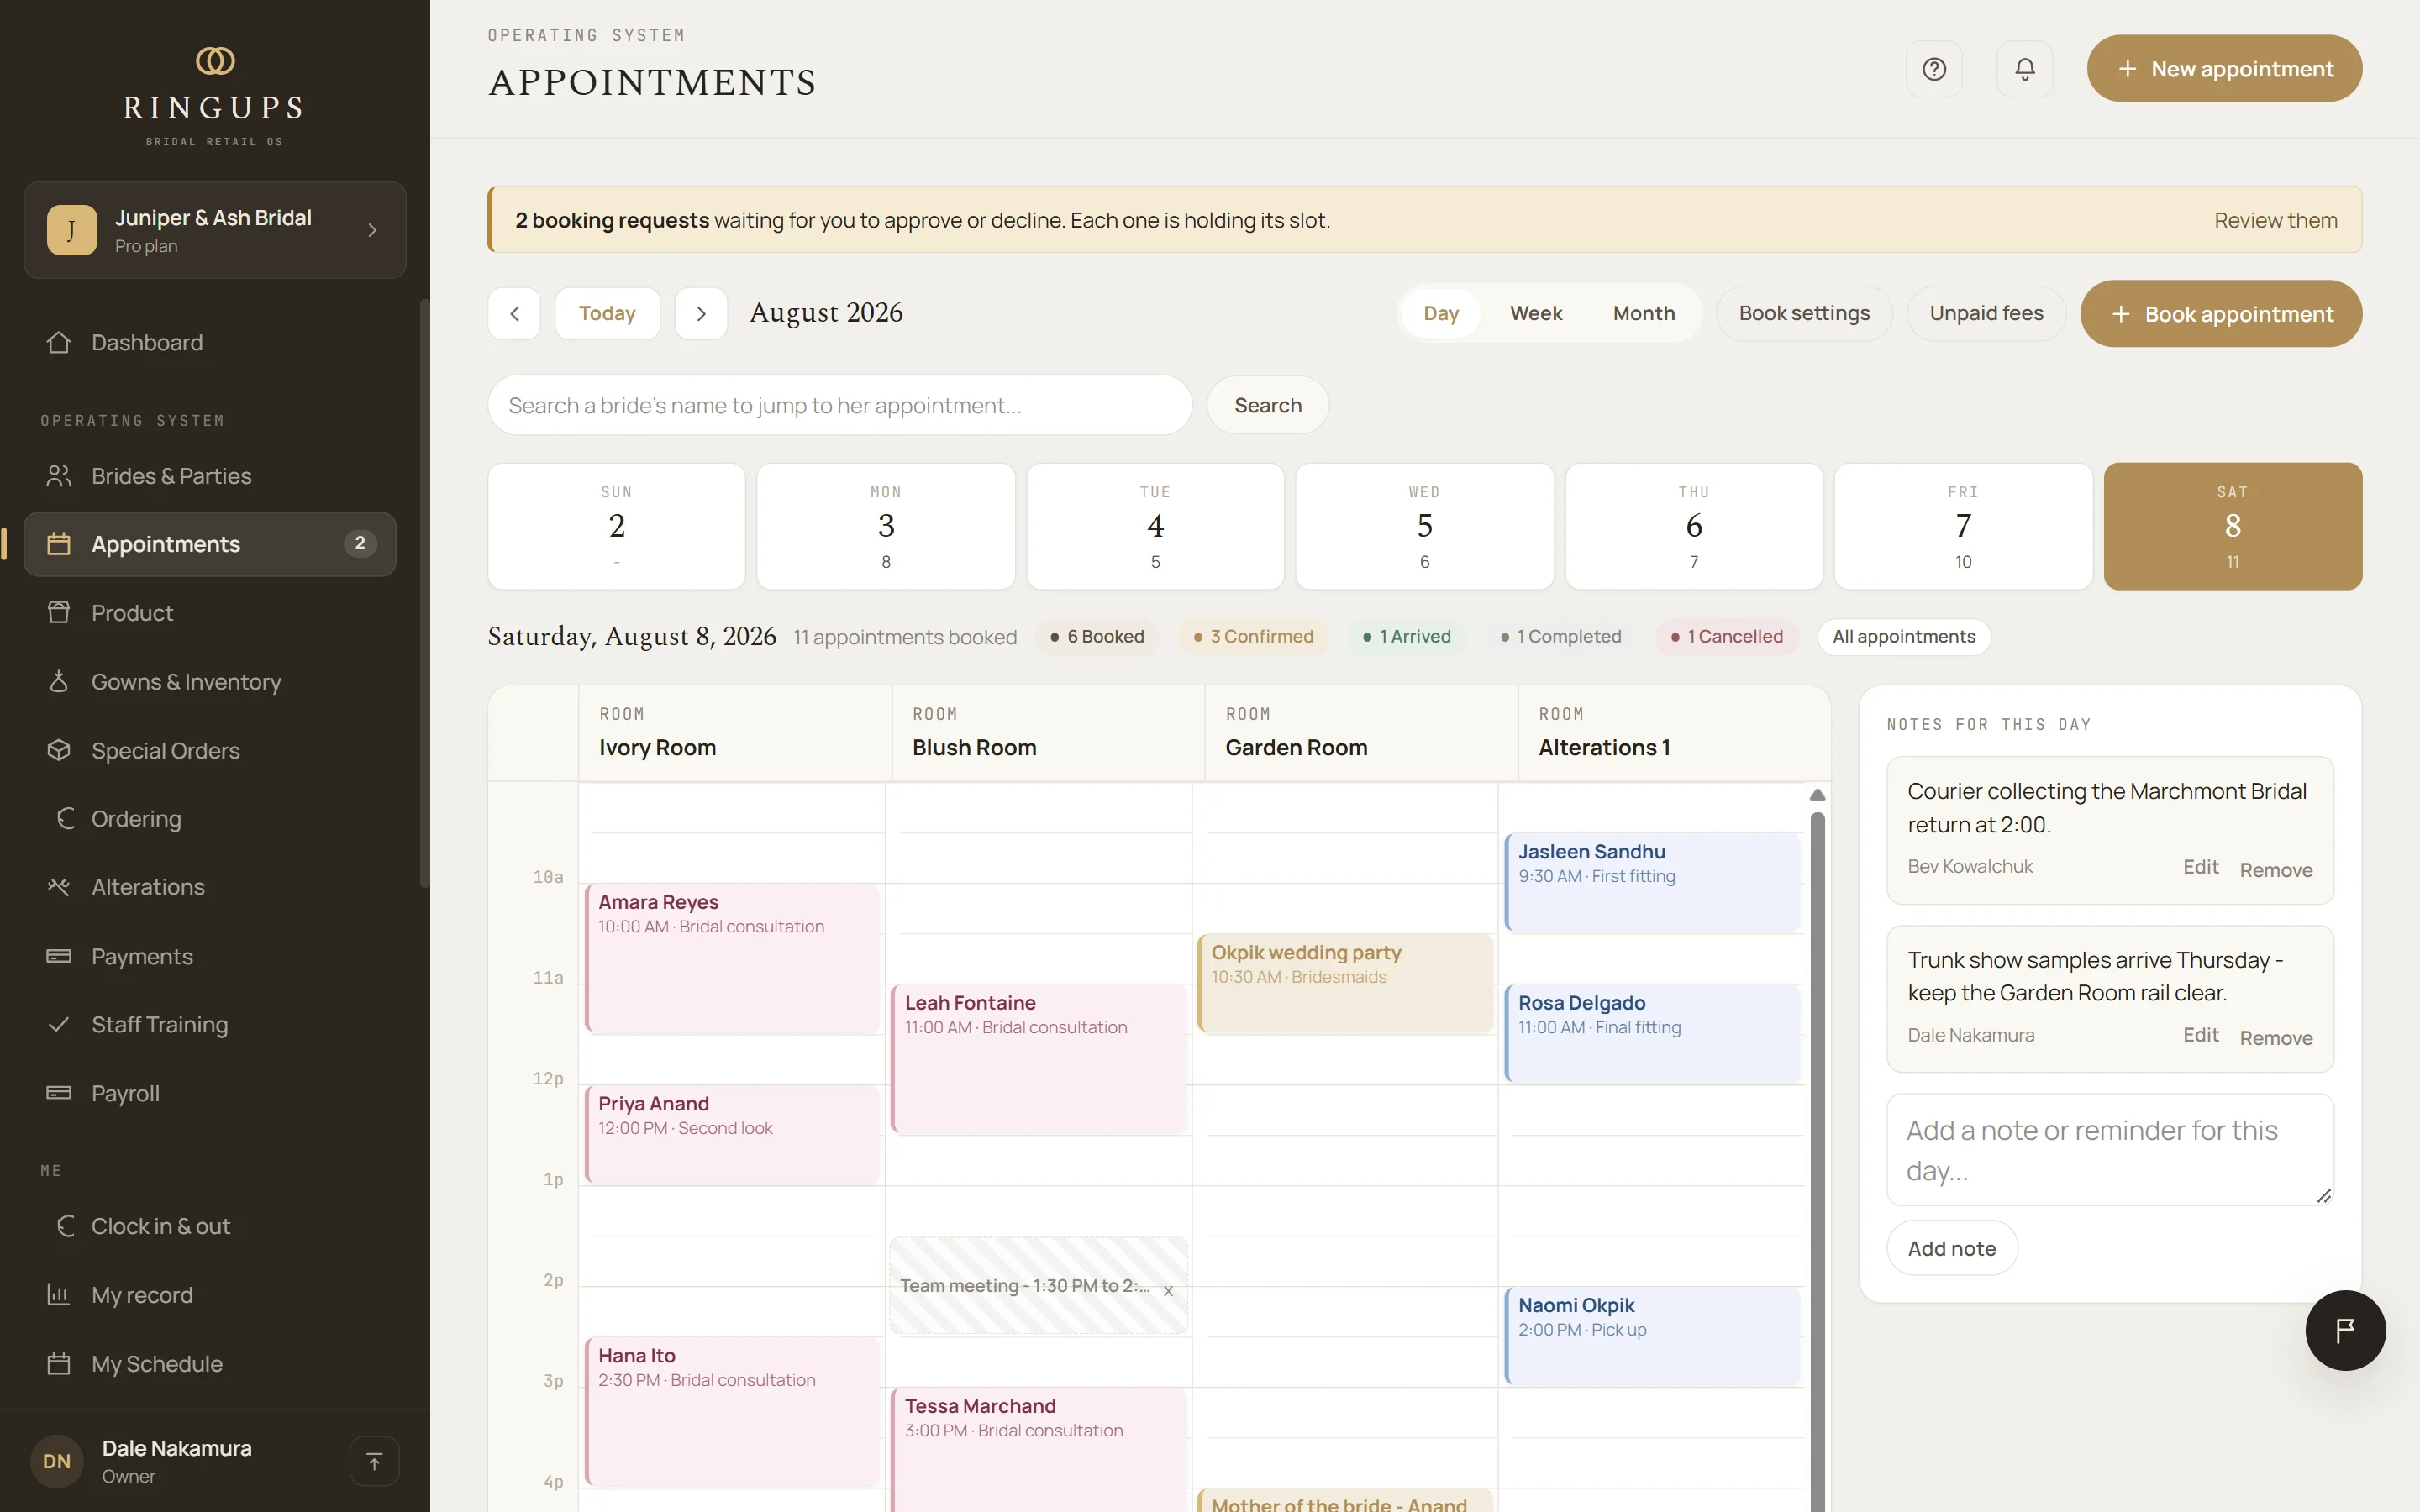Switch to Month view
The height and width of the screenshot is (1512, 2420).
click(x=1643, y=313)
